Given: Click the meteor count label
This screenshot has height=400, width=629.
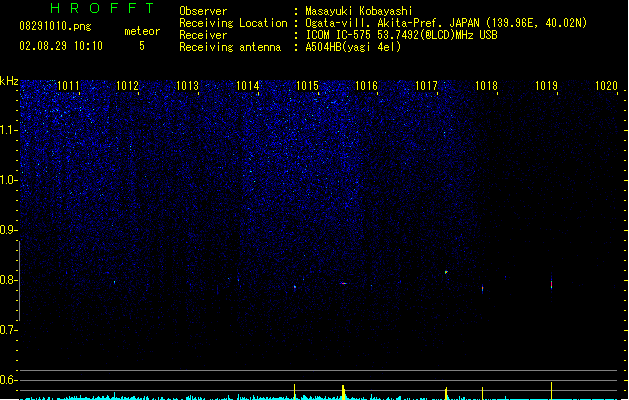Looking at the screenshot, I should (x=142, y=31).
